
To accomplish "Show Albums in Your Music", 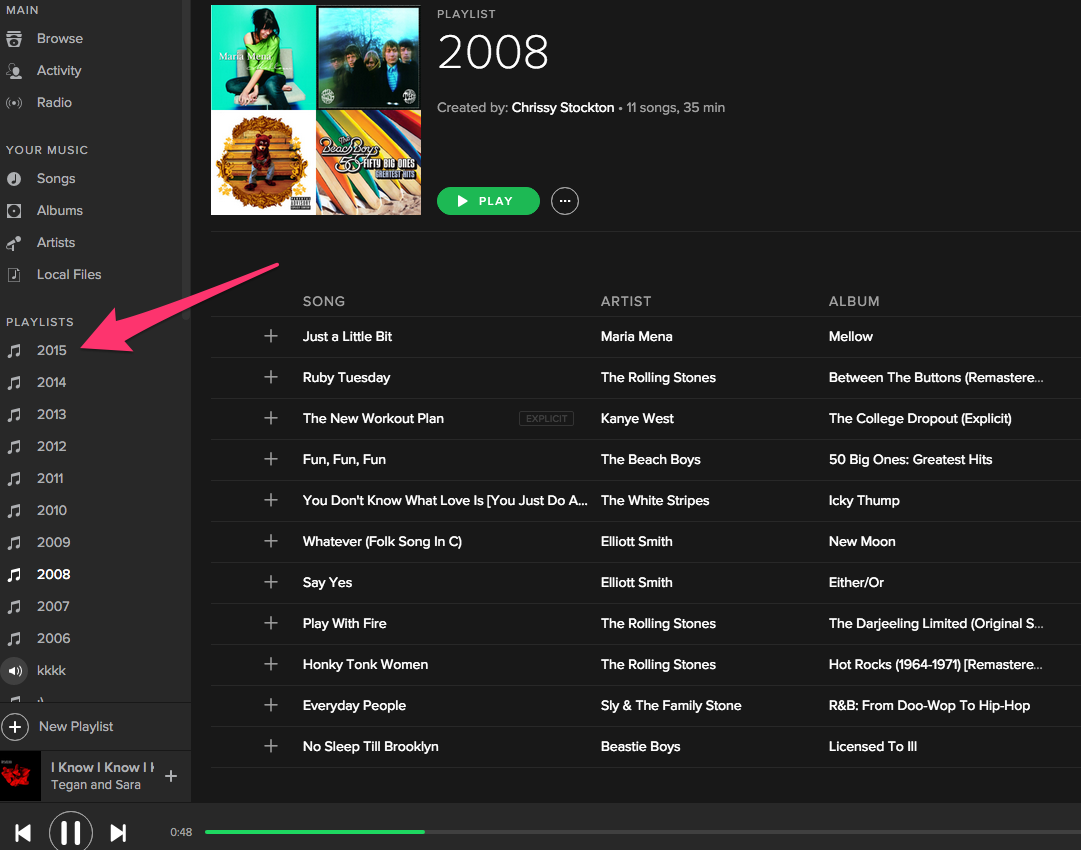I will pos(60,211).
